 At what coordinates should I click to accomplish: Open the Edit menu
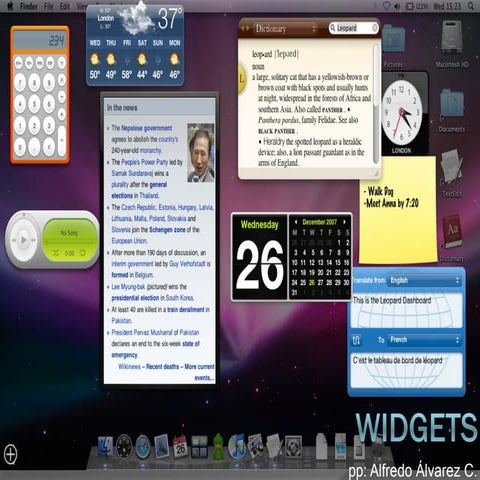(x=65, y=6)
